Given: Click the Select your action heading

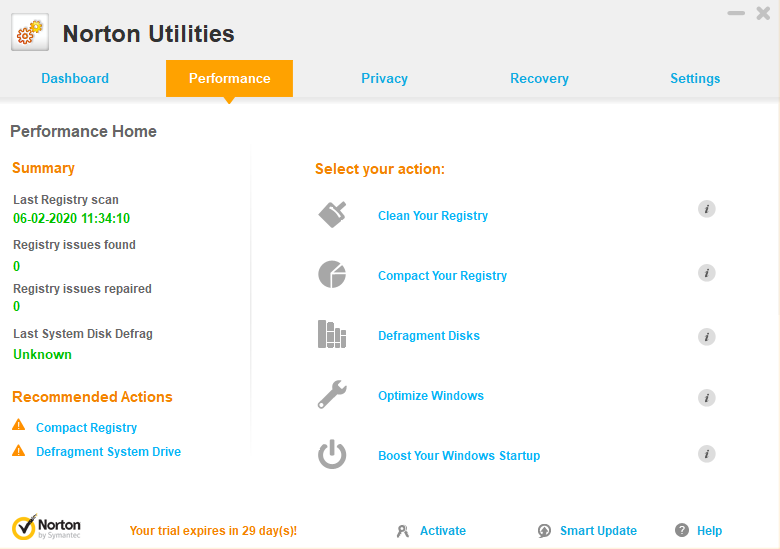Looking at the screenshot, I should pos(380,169).
